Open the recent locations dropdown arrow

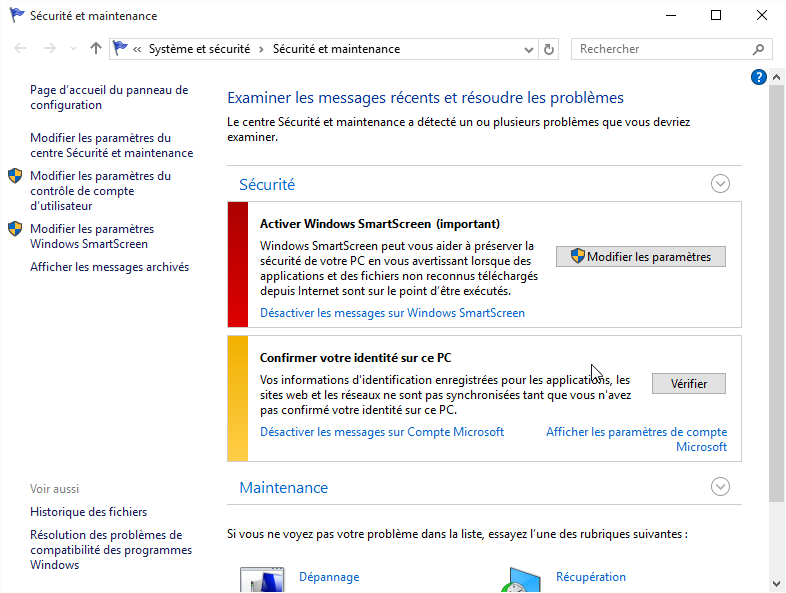tap(73, 49)
